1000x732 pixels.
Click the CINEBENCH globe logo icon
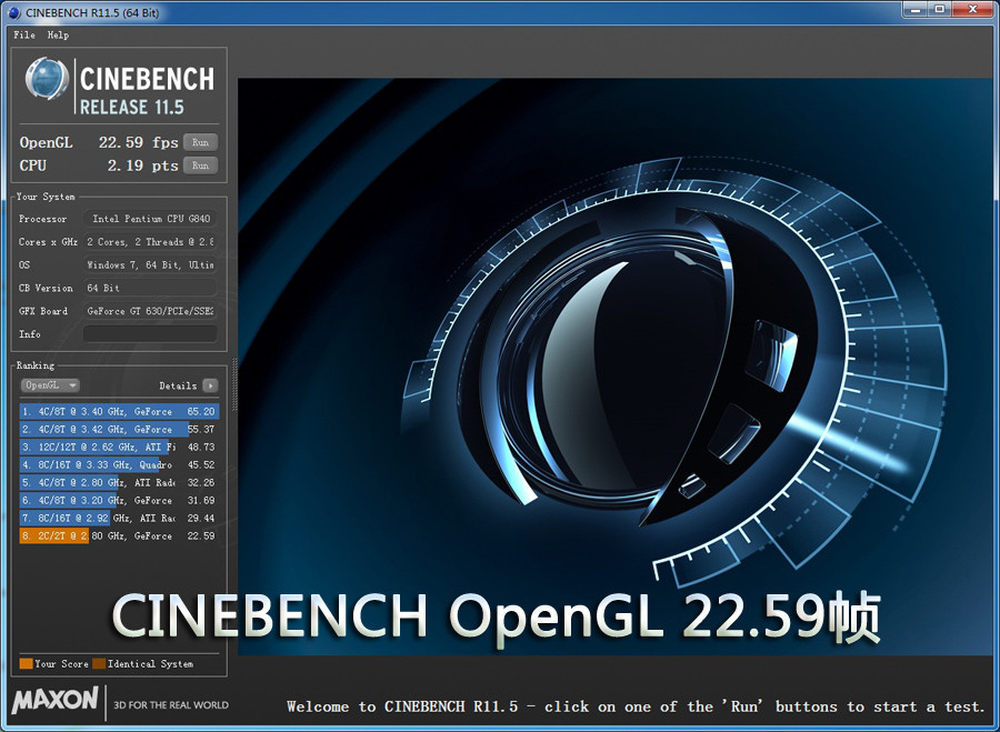[x=47, y=79]
